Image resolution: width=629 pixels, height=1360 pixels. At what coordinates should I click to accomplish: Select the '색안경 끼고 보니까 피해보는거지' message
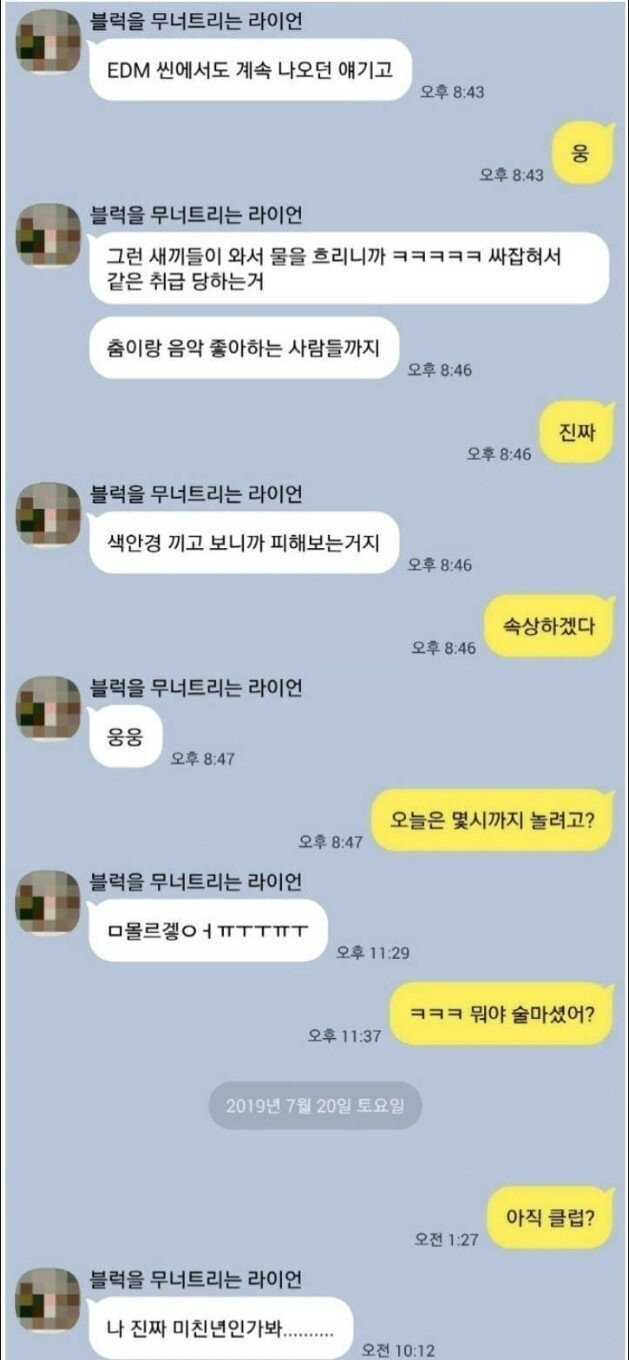(x=244, y=542)
